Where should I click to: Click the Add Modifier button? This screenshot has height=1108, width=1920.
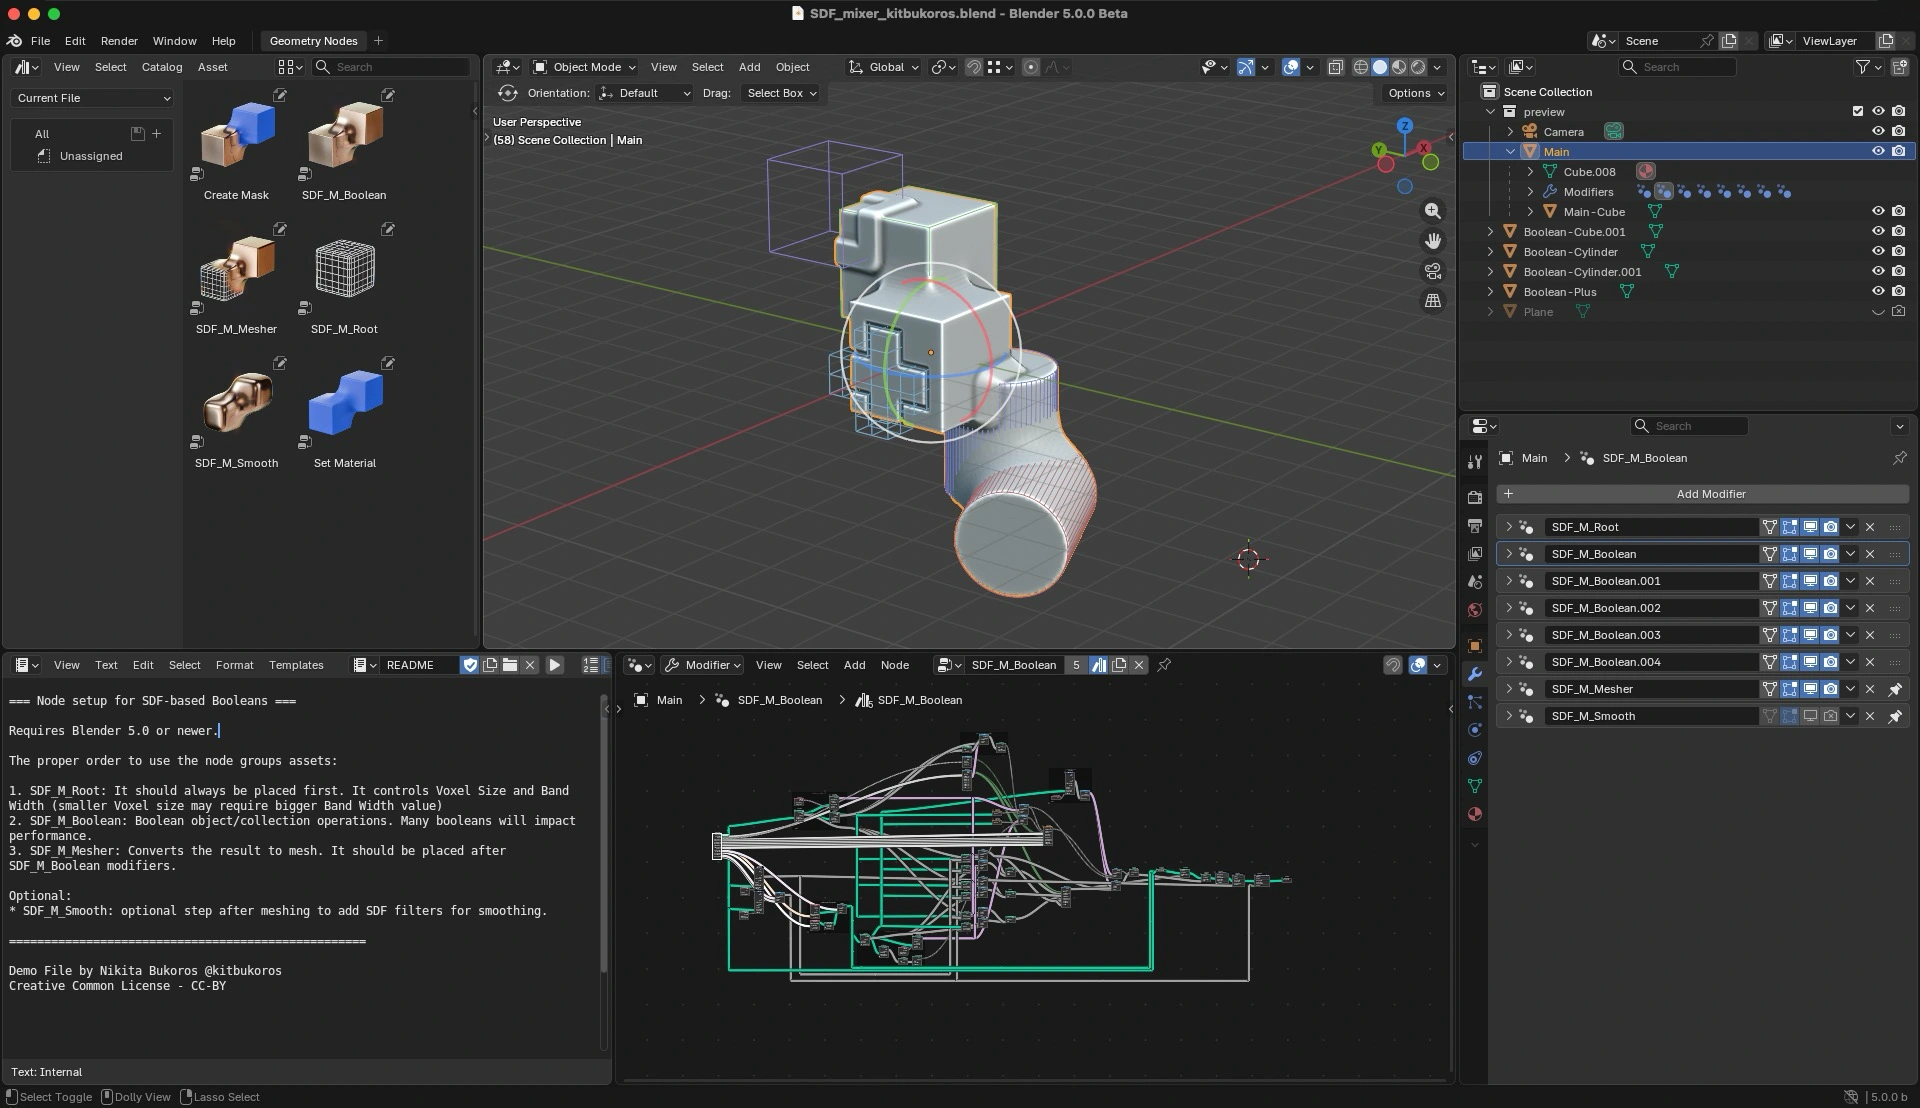tap(1712, 494)
